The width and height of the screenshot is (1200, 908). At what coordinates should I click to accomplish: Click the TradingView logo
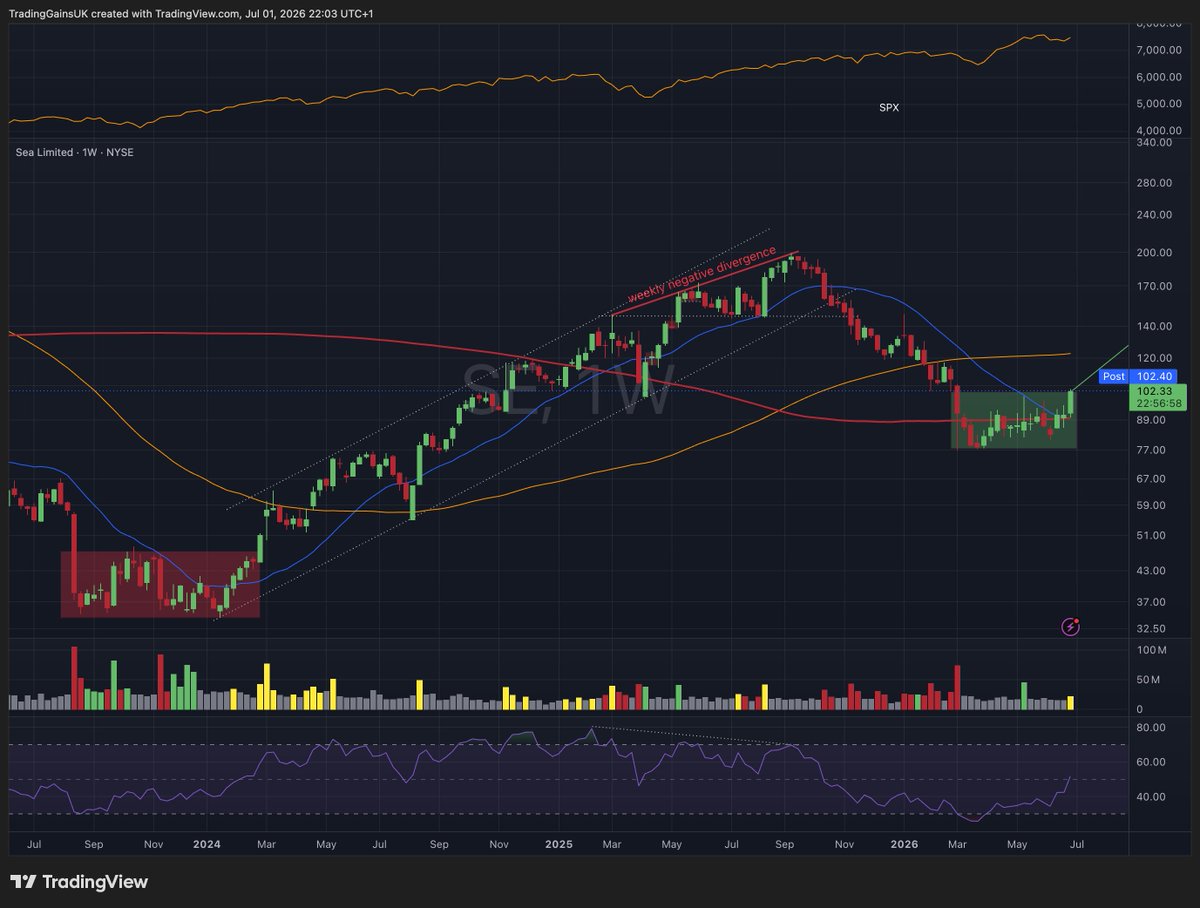click(x=79, y=882)
